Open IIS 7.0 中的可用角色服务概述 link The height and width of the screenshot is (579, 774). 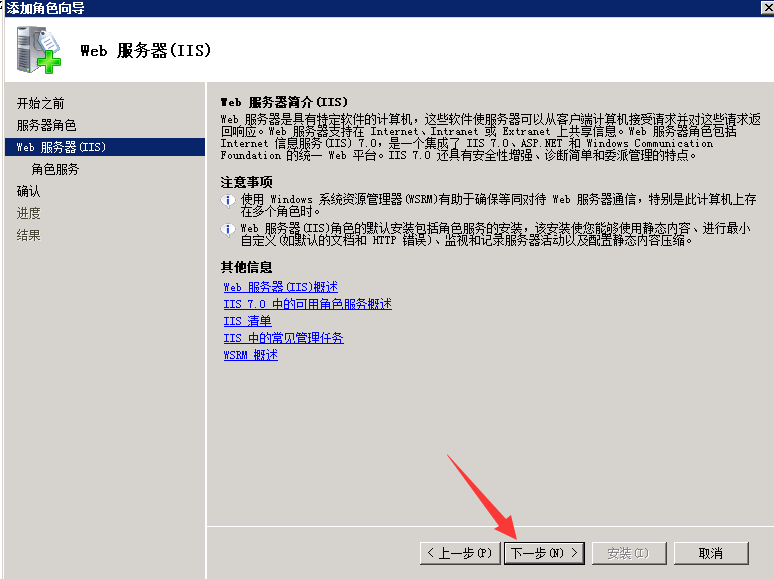[x=308, y=304]
